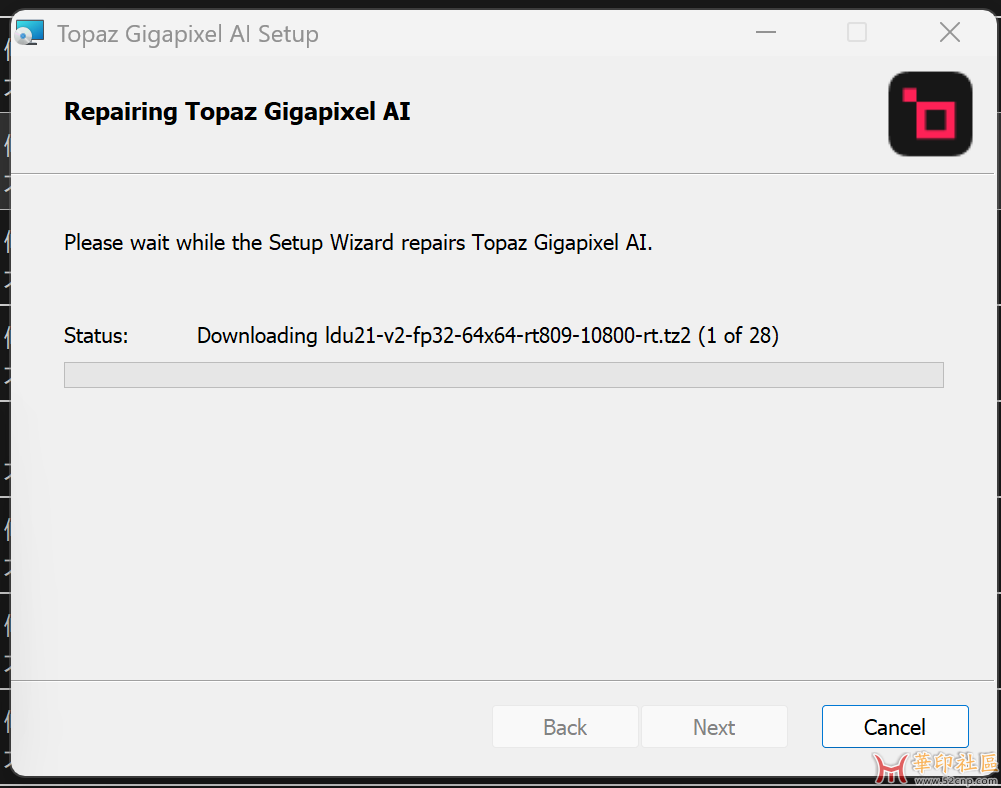The height and width of the screenshot is (788, 1001).
Task: Click the "Repairing Topaz Gigapixel AI" heading
Action: (x=237, y=111)
